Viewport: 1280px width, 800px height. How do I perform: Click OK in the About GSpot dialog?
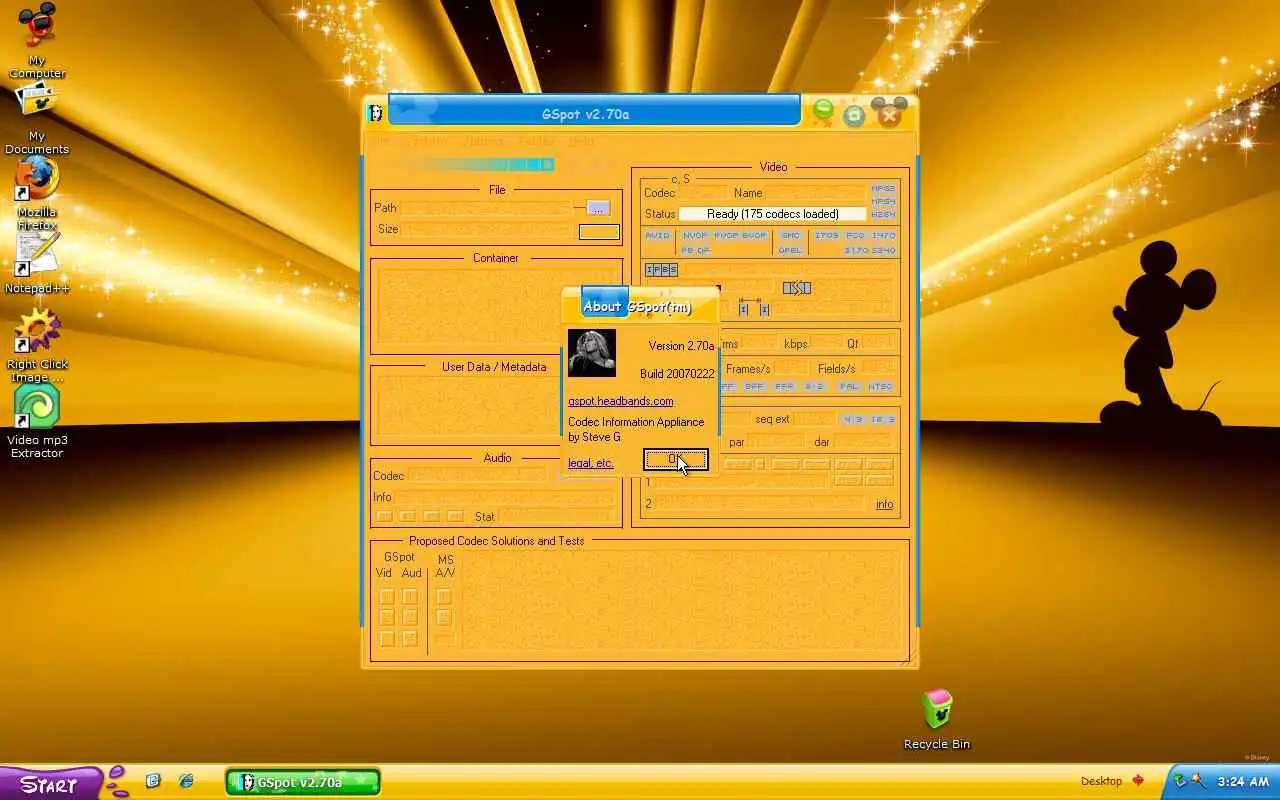pyautogui.click(x=676, y=460)
